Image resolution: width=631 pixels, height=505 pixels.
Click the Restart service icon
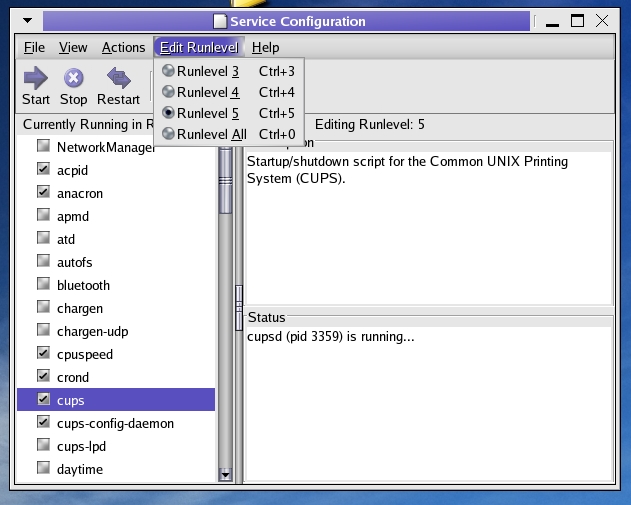pos(119,78)
